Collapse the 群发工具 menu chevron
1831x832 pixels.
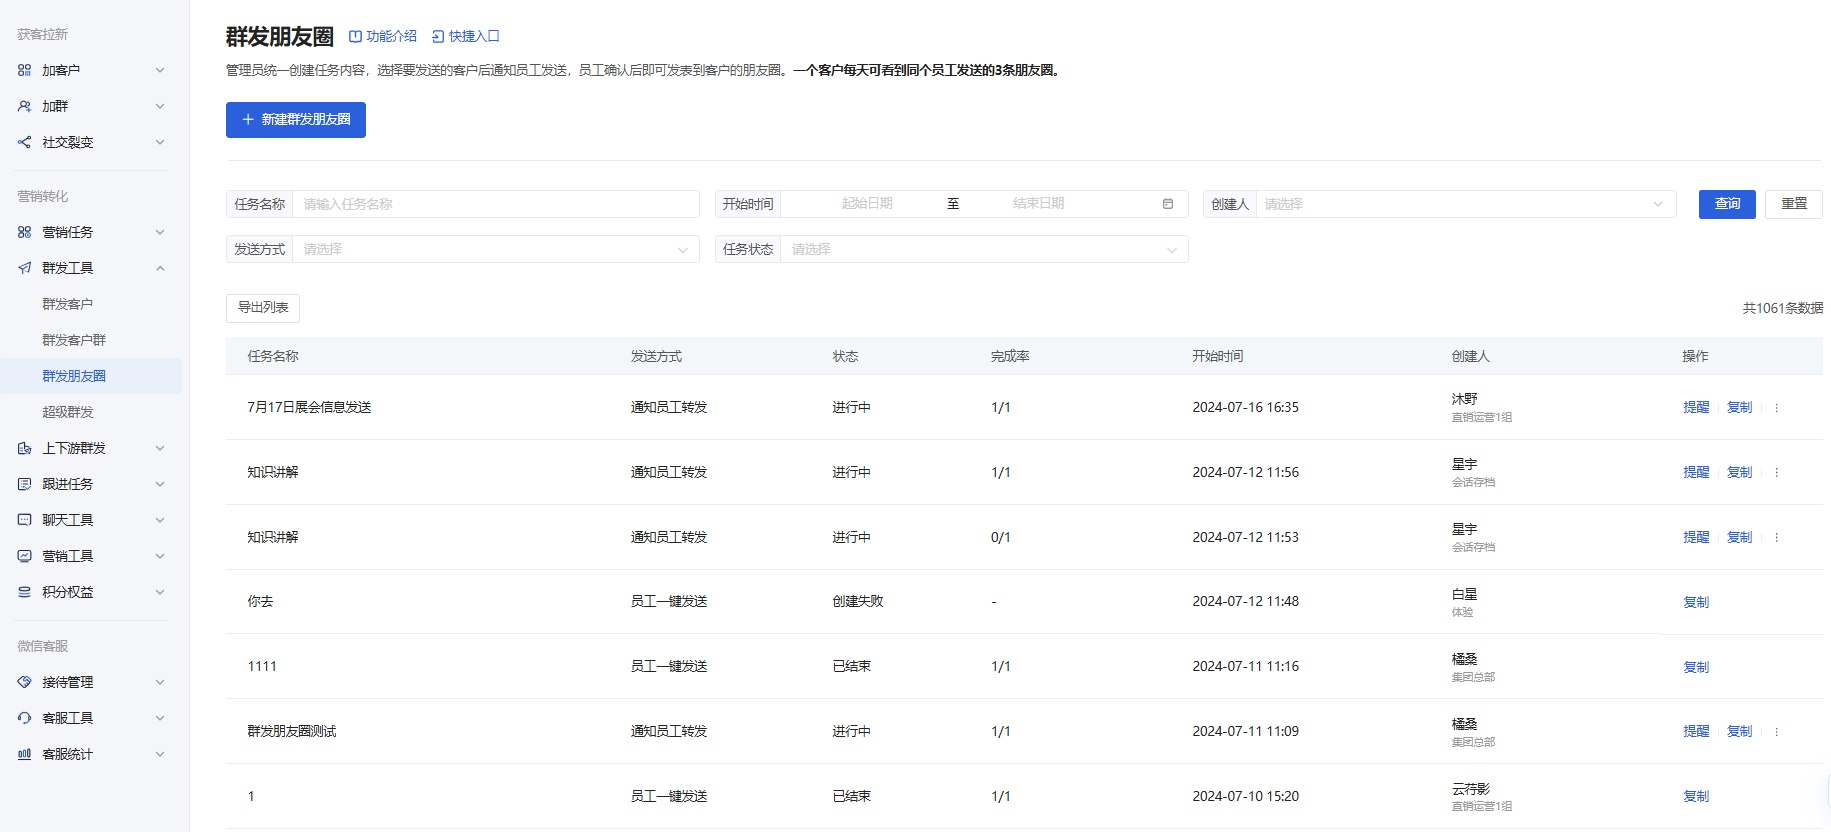[x=160, y=268]
